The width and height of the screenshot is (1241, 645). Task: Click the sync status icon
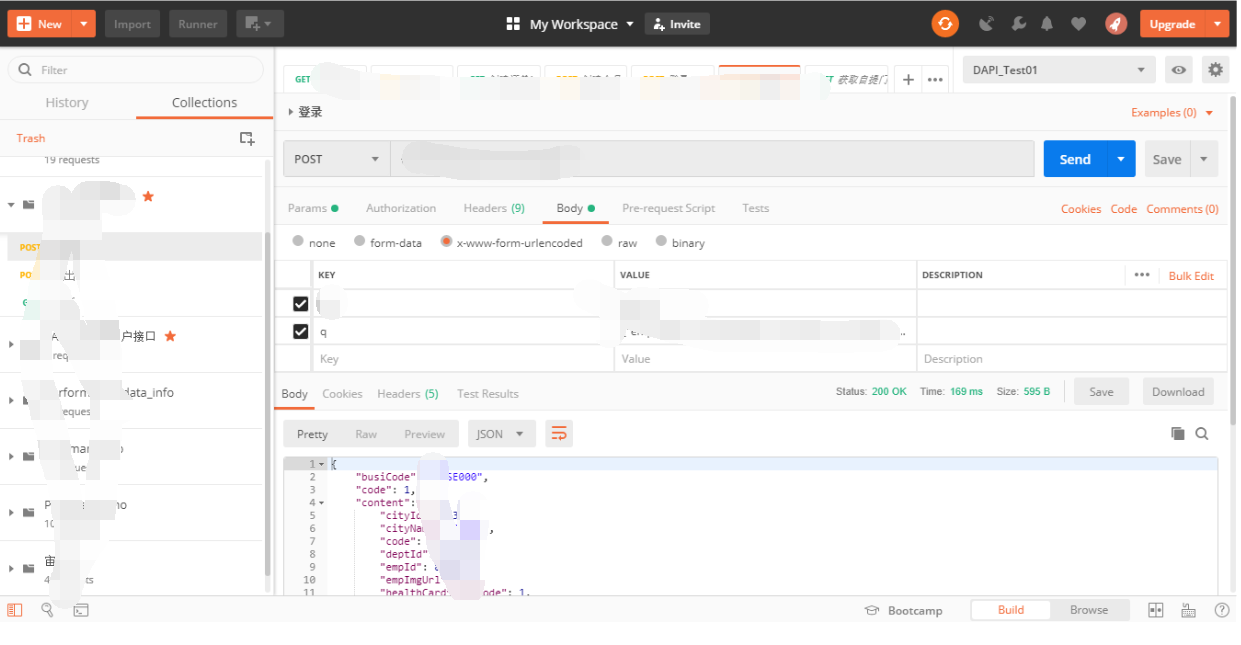coord(945,24)
